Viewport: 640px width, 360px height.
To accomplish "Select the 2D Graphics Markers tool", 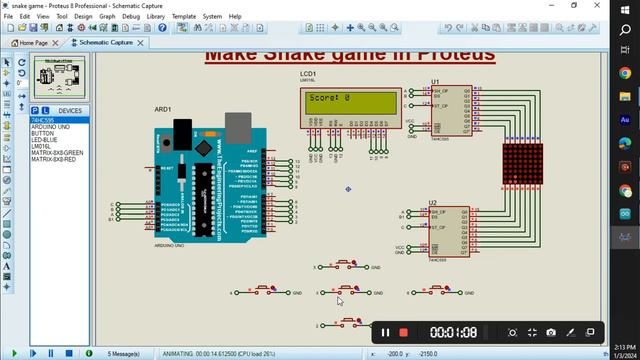I will pyautogui.click(x=7, y=287).
